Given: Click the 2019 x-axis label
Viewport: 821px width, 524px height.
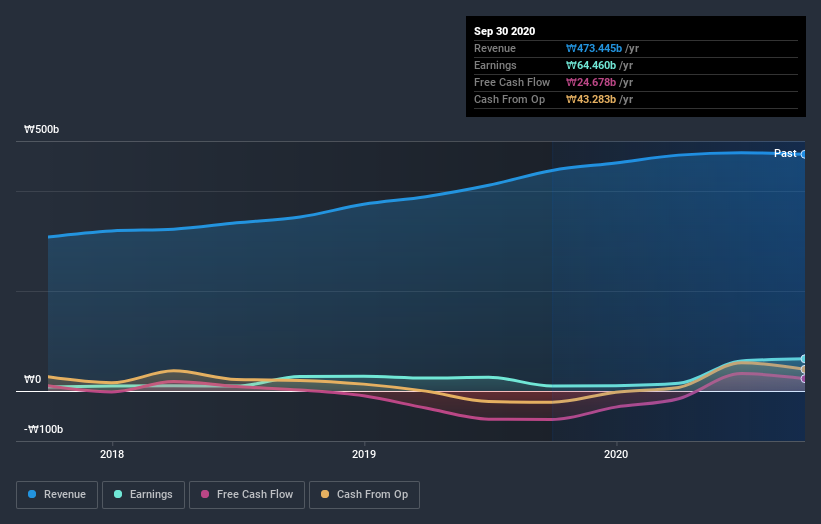Looking at the screenshot, I should 364,454.
